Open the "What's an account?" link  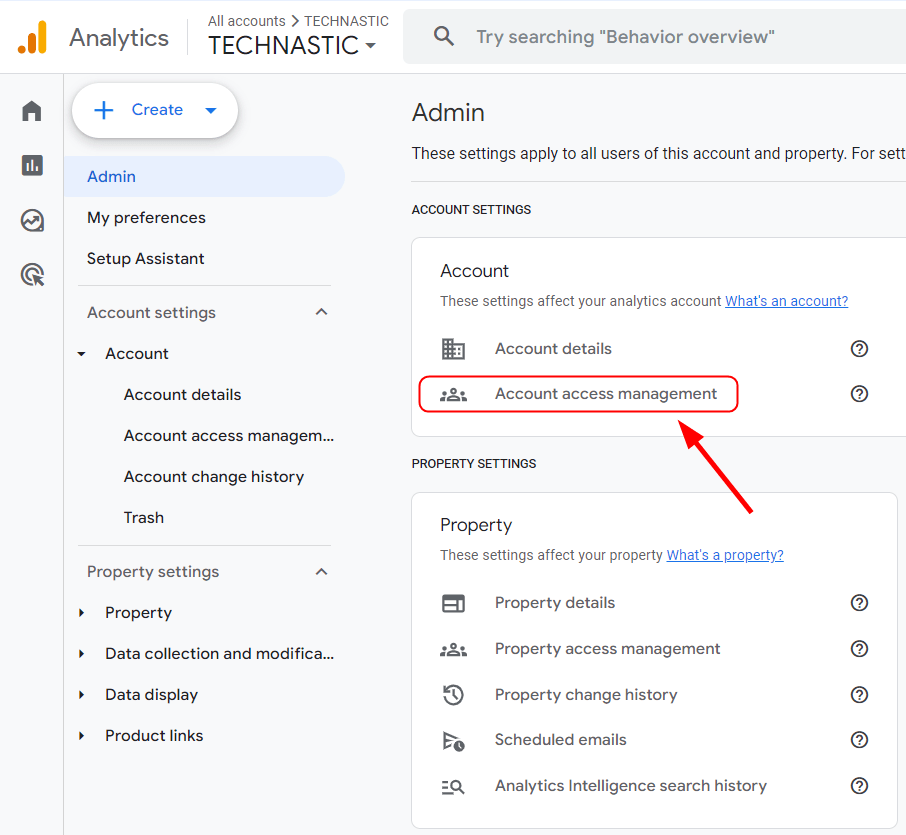[x=786, y=301]
